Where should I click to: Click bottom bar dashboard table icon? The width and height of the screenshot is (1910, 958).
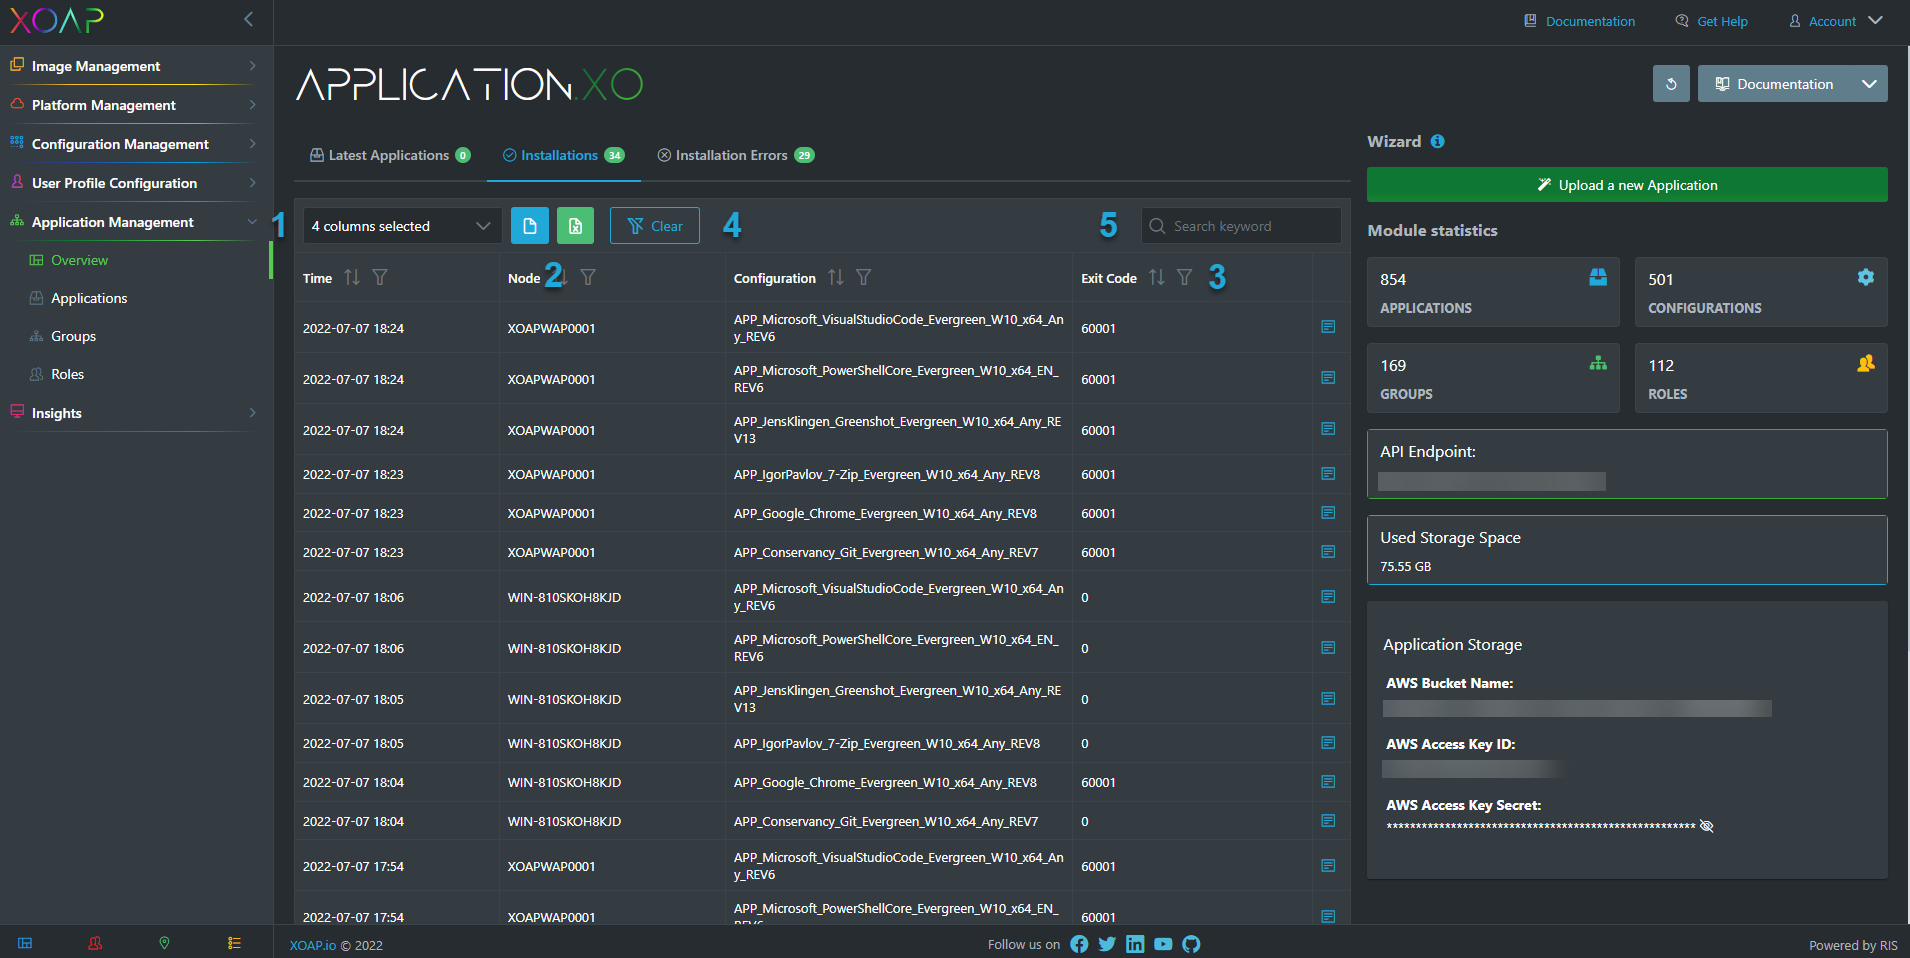point(25,943)
